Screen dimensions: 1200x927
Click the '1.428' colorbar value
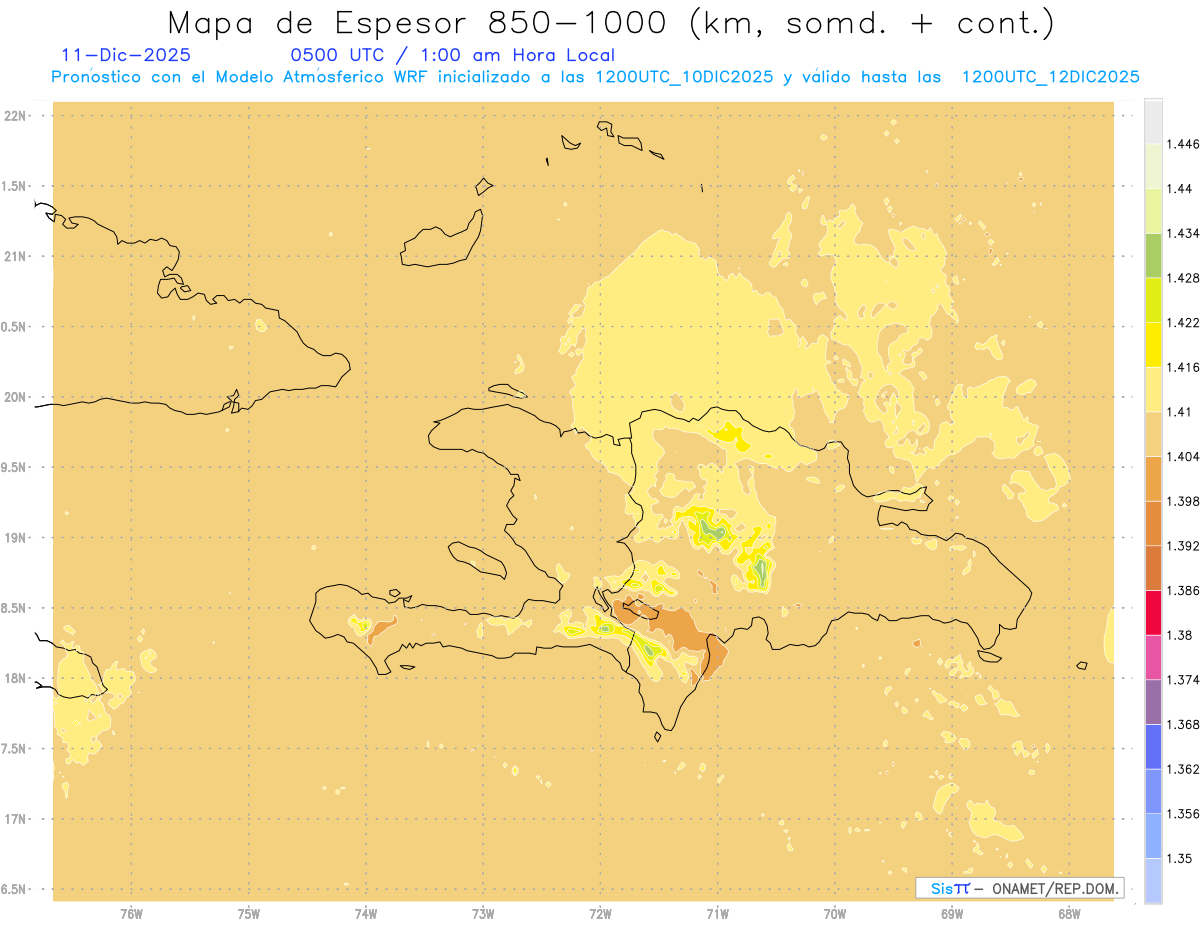point(1184,278)
